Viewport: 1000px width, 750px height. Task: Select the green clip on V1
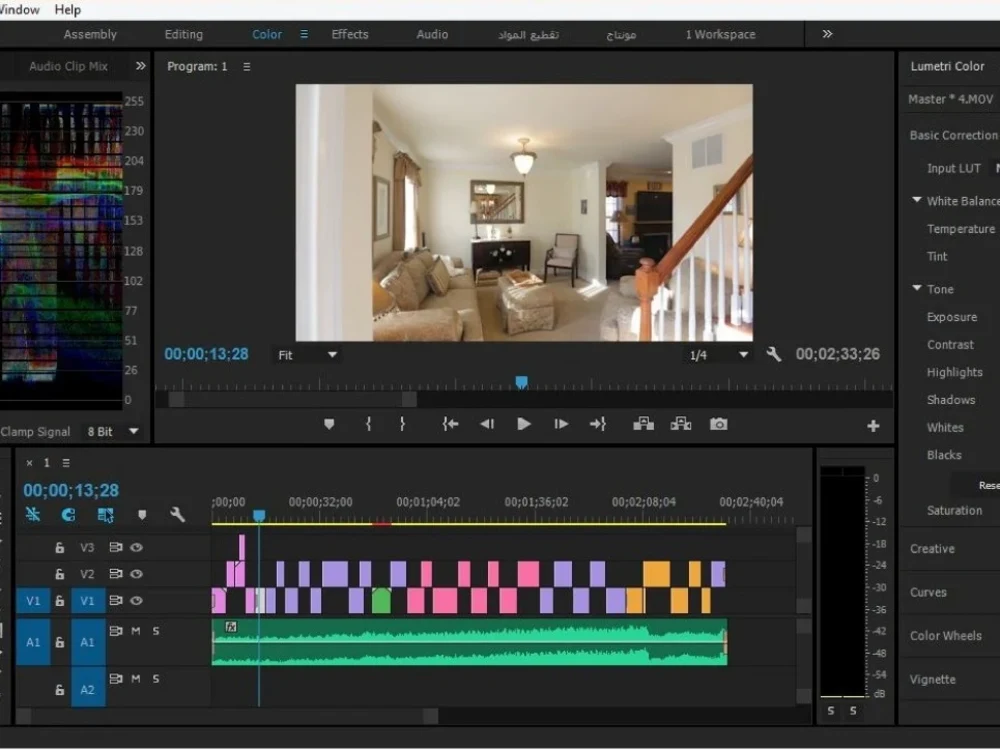pyautogui.click(x=381, y=601)
